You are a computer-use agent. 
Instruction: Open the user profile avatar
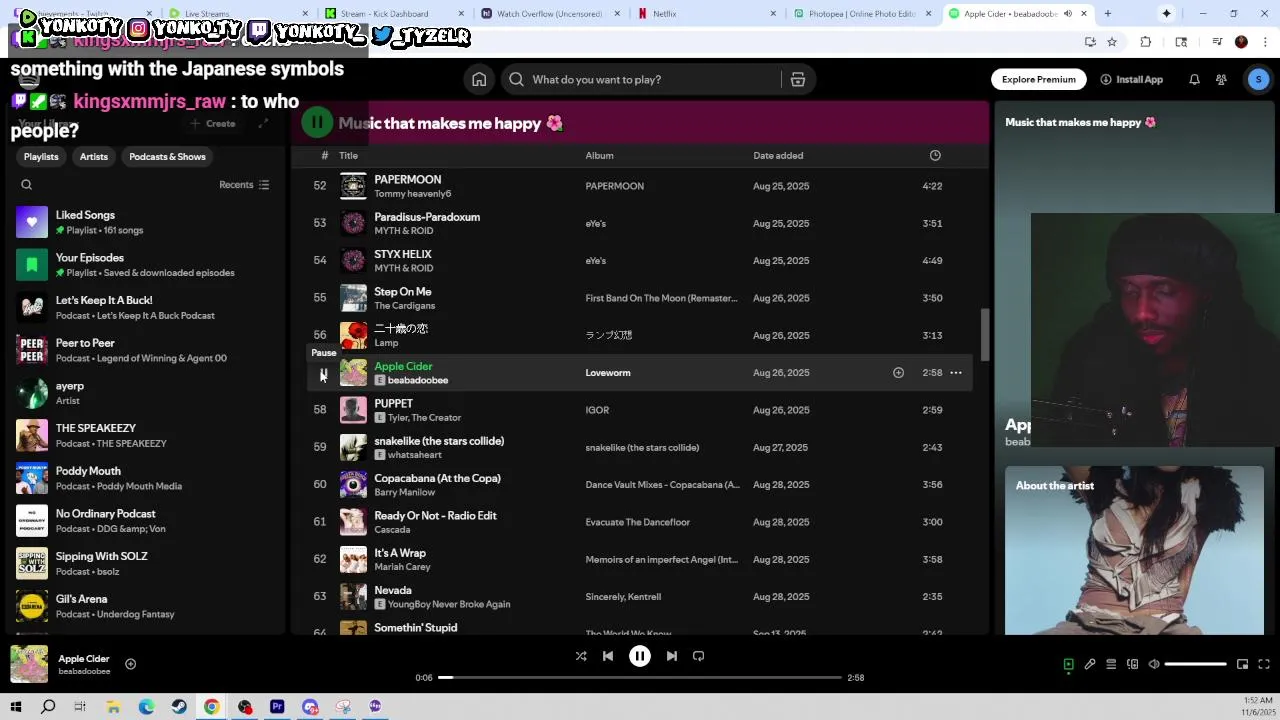(1258, 80)
